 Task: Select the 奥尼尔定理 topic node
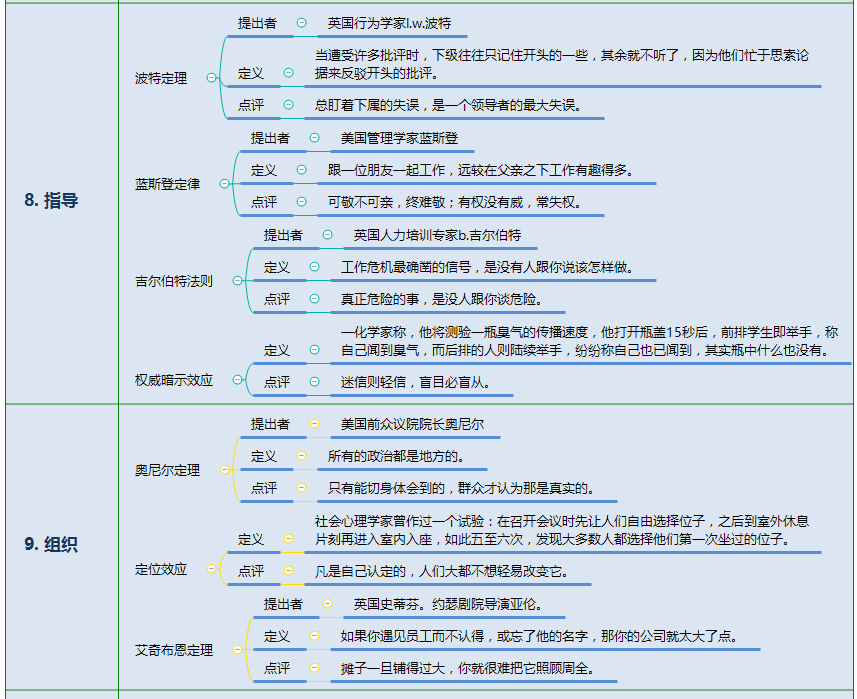[167, 470]
